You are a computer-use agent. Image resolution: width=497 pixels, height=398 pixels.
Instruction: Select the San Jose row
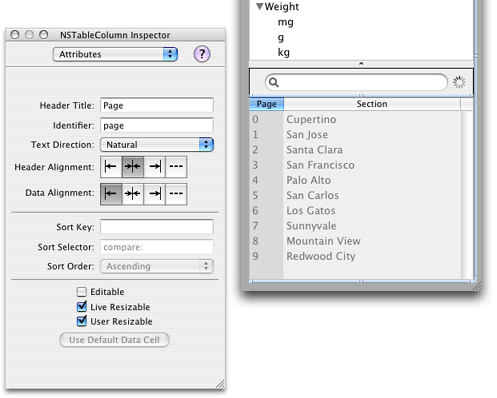click(x=356, y=135)
